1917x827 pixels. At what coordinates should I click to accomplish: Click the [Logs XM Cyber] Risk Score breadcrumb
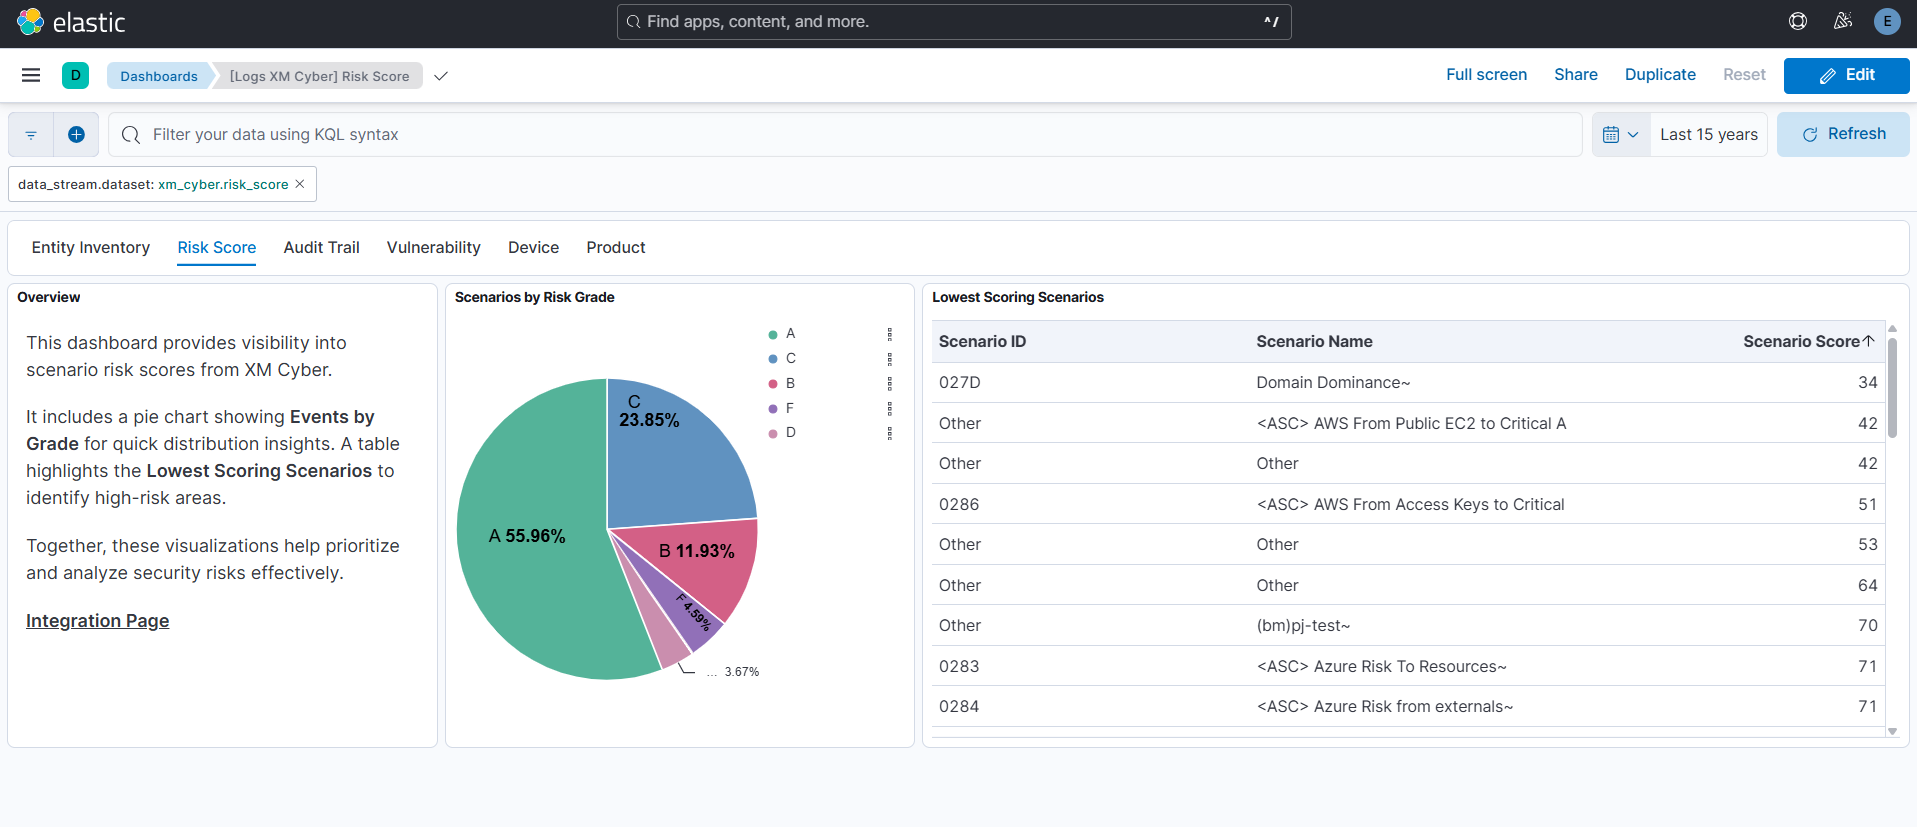[319, 76]
